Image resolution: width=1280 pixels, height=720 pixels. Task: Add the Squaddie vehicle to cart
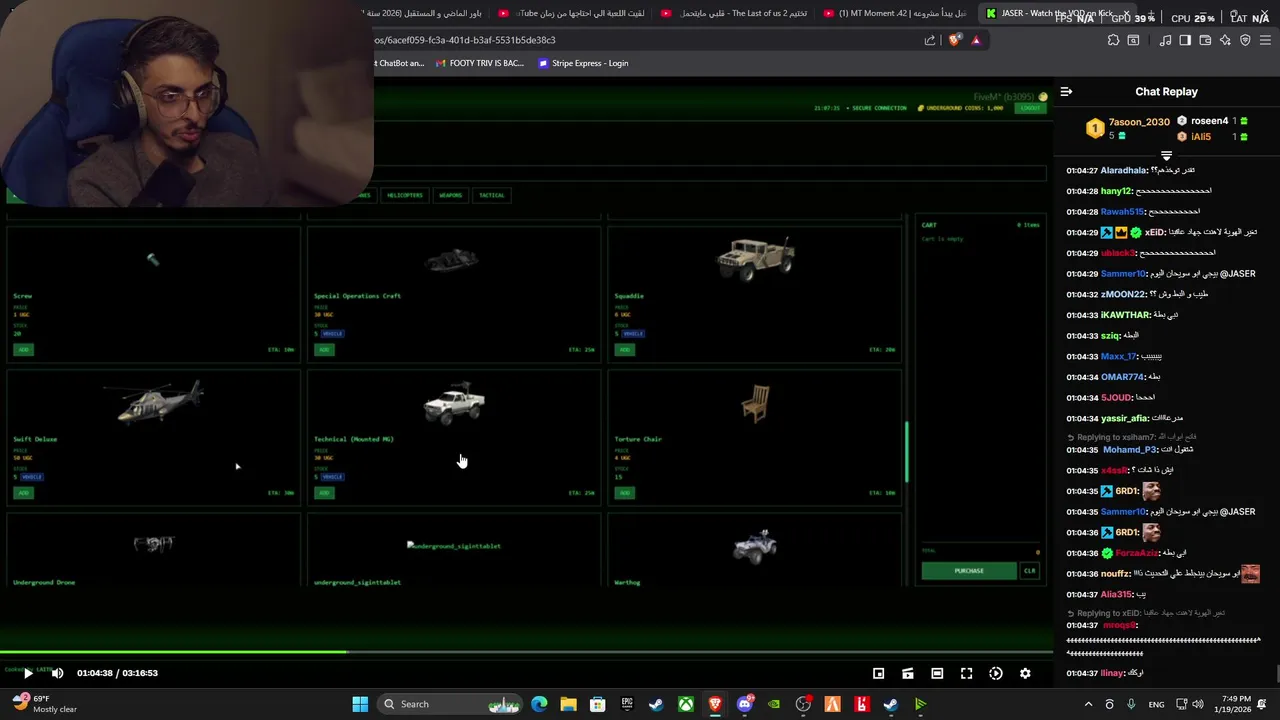[625, 350]
